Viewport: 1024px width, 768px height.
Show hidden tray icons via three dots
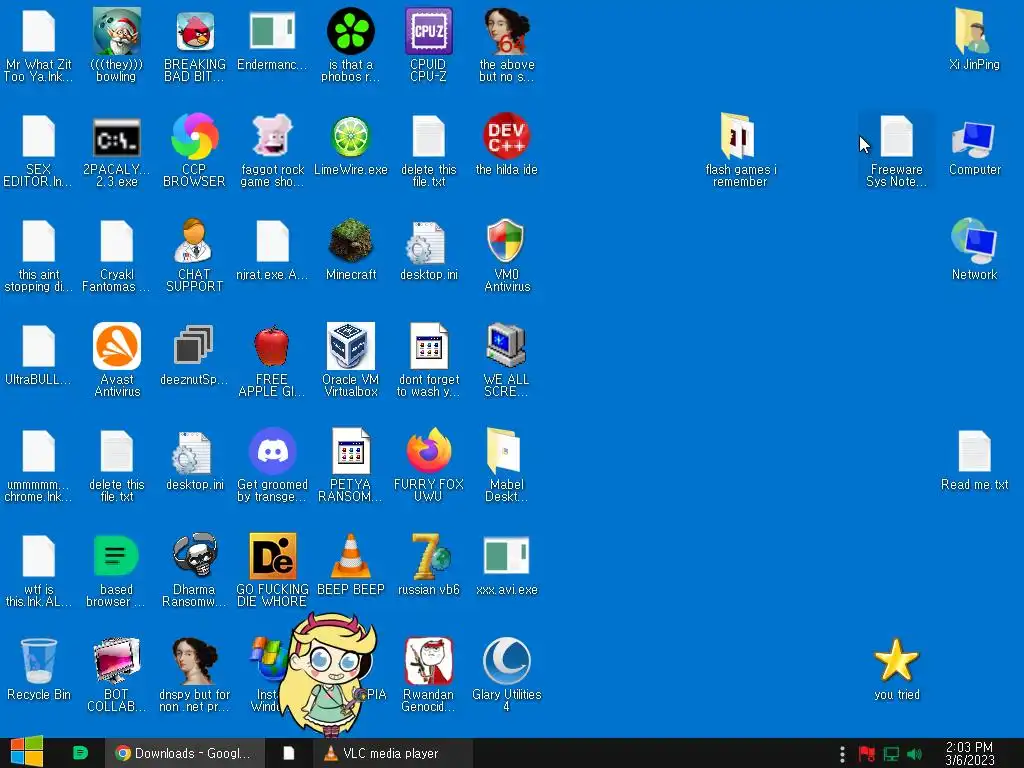pyautogui.click(x=842, y=754)
